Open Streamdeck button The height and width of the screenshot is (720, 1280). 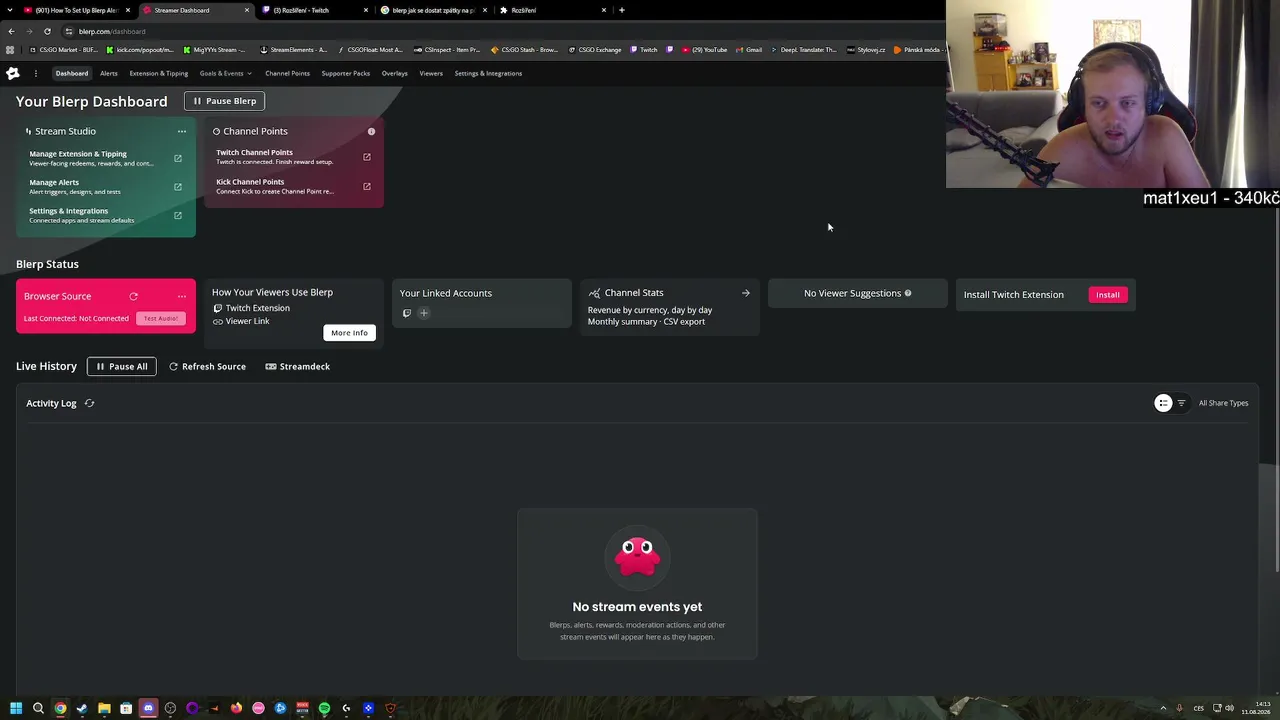point(298,366)
